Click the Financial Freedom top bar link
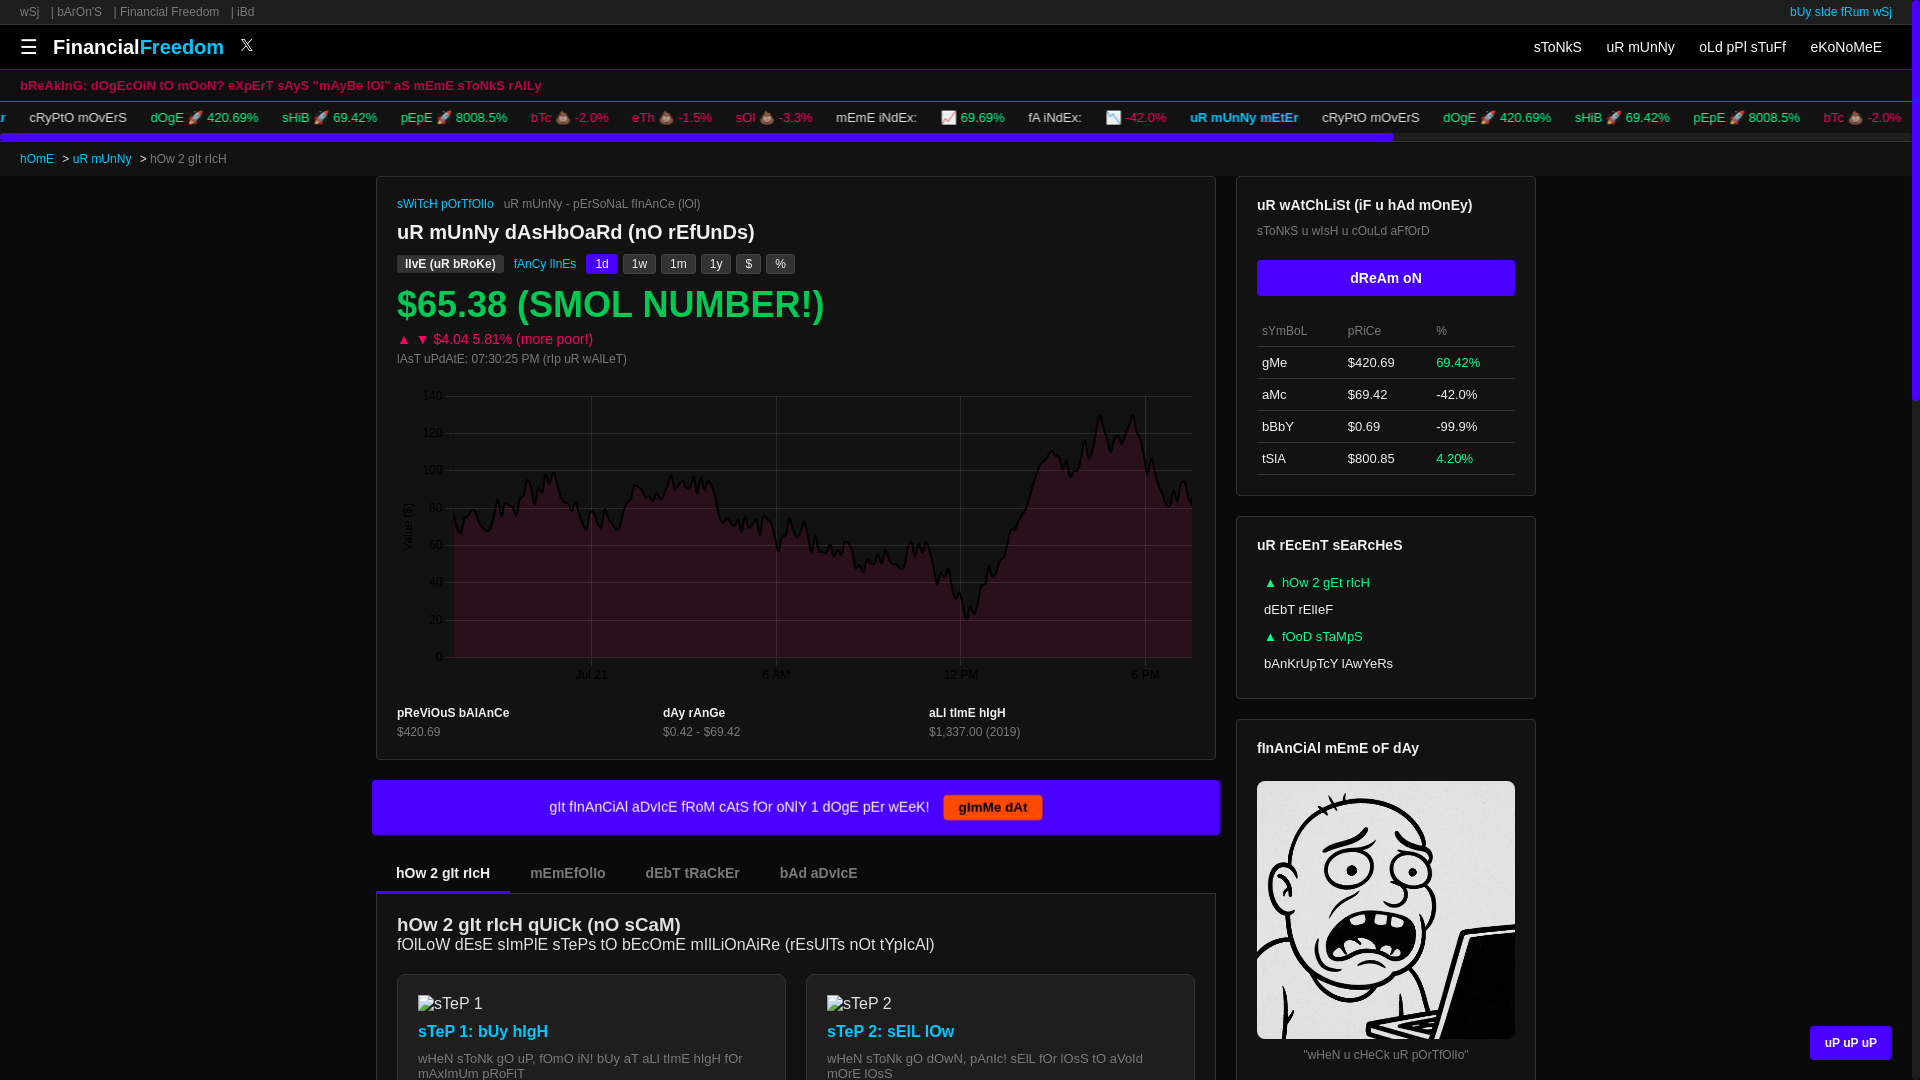The height and width of the screenshot is (1080, 1920). click(169, 12)
